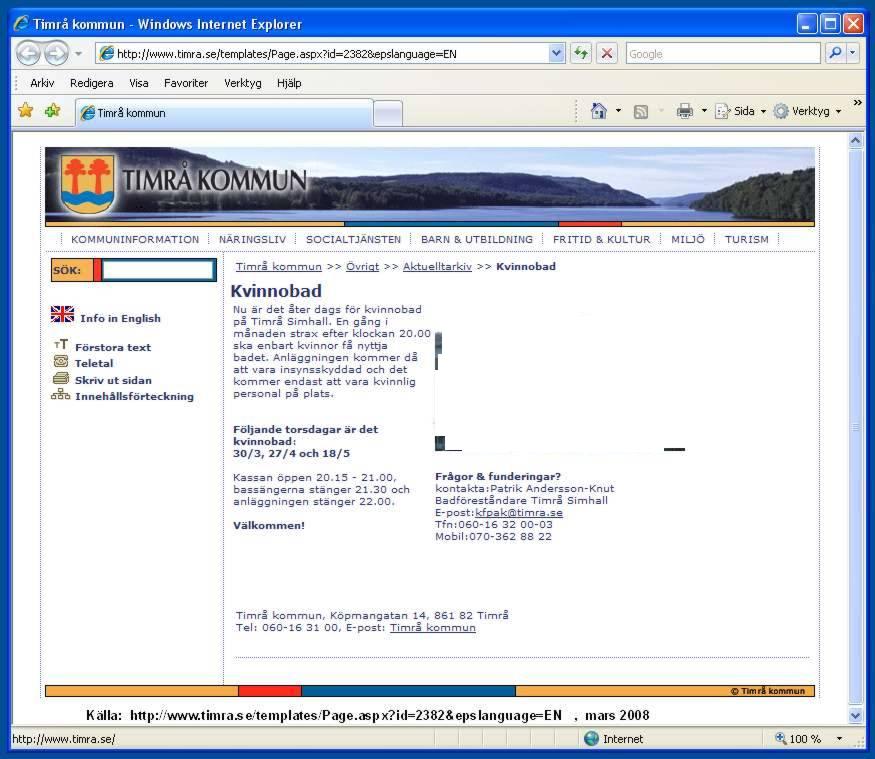Click the address bar URL field
The image size is (875, 759).
[323, 54]
